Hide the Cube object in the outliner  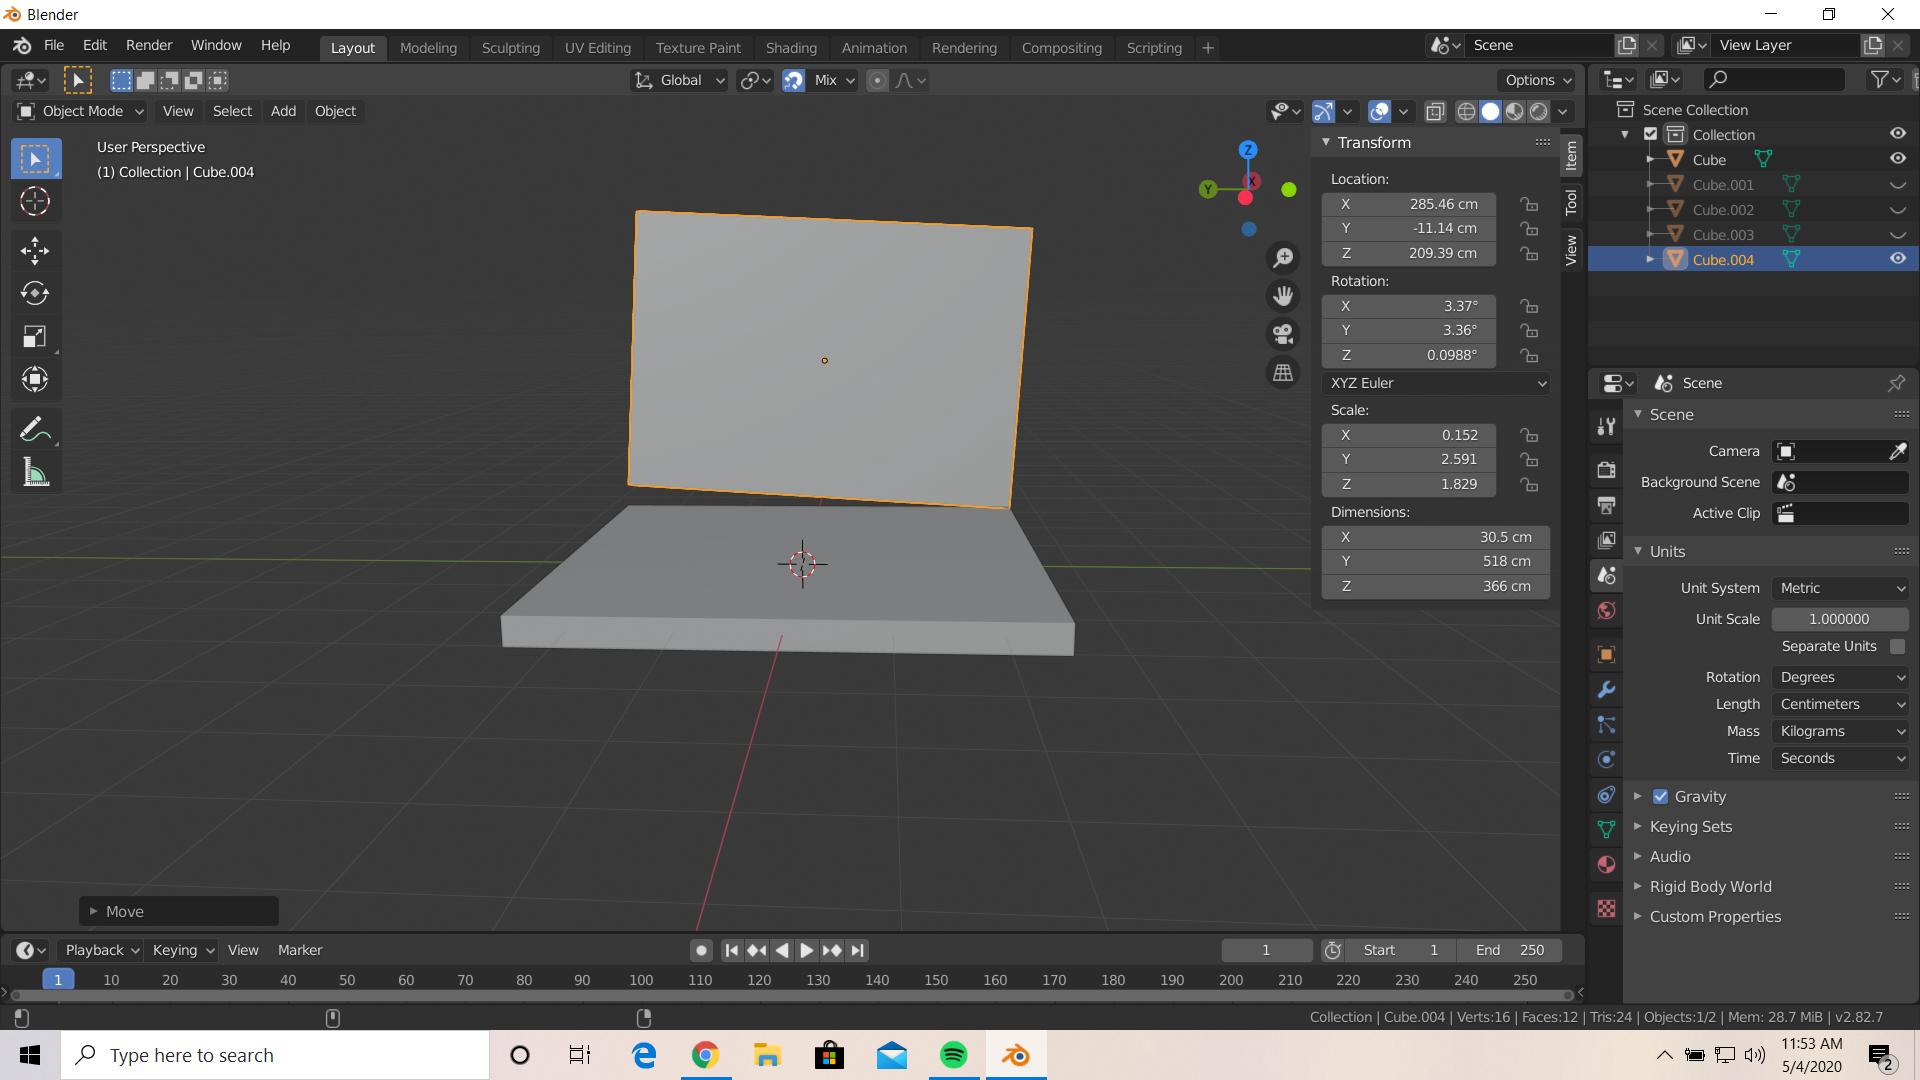pyautogui.click(x=1897, y=158)
